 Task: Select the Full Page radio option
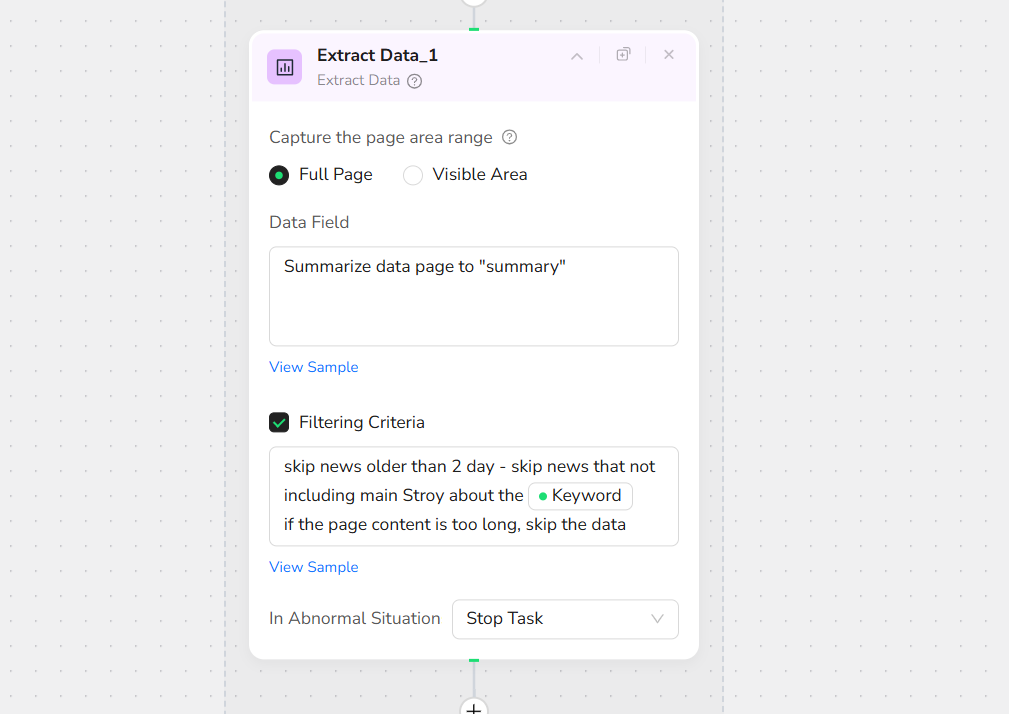pyautogui.click(x=279, y=175)
